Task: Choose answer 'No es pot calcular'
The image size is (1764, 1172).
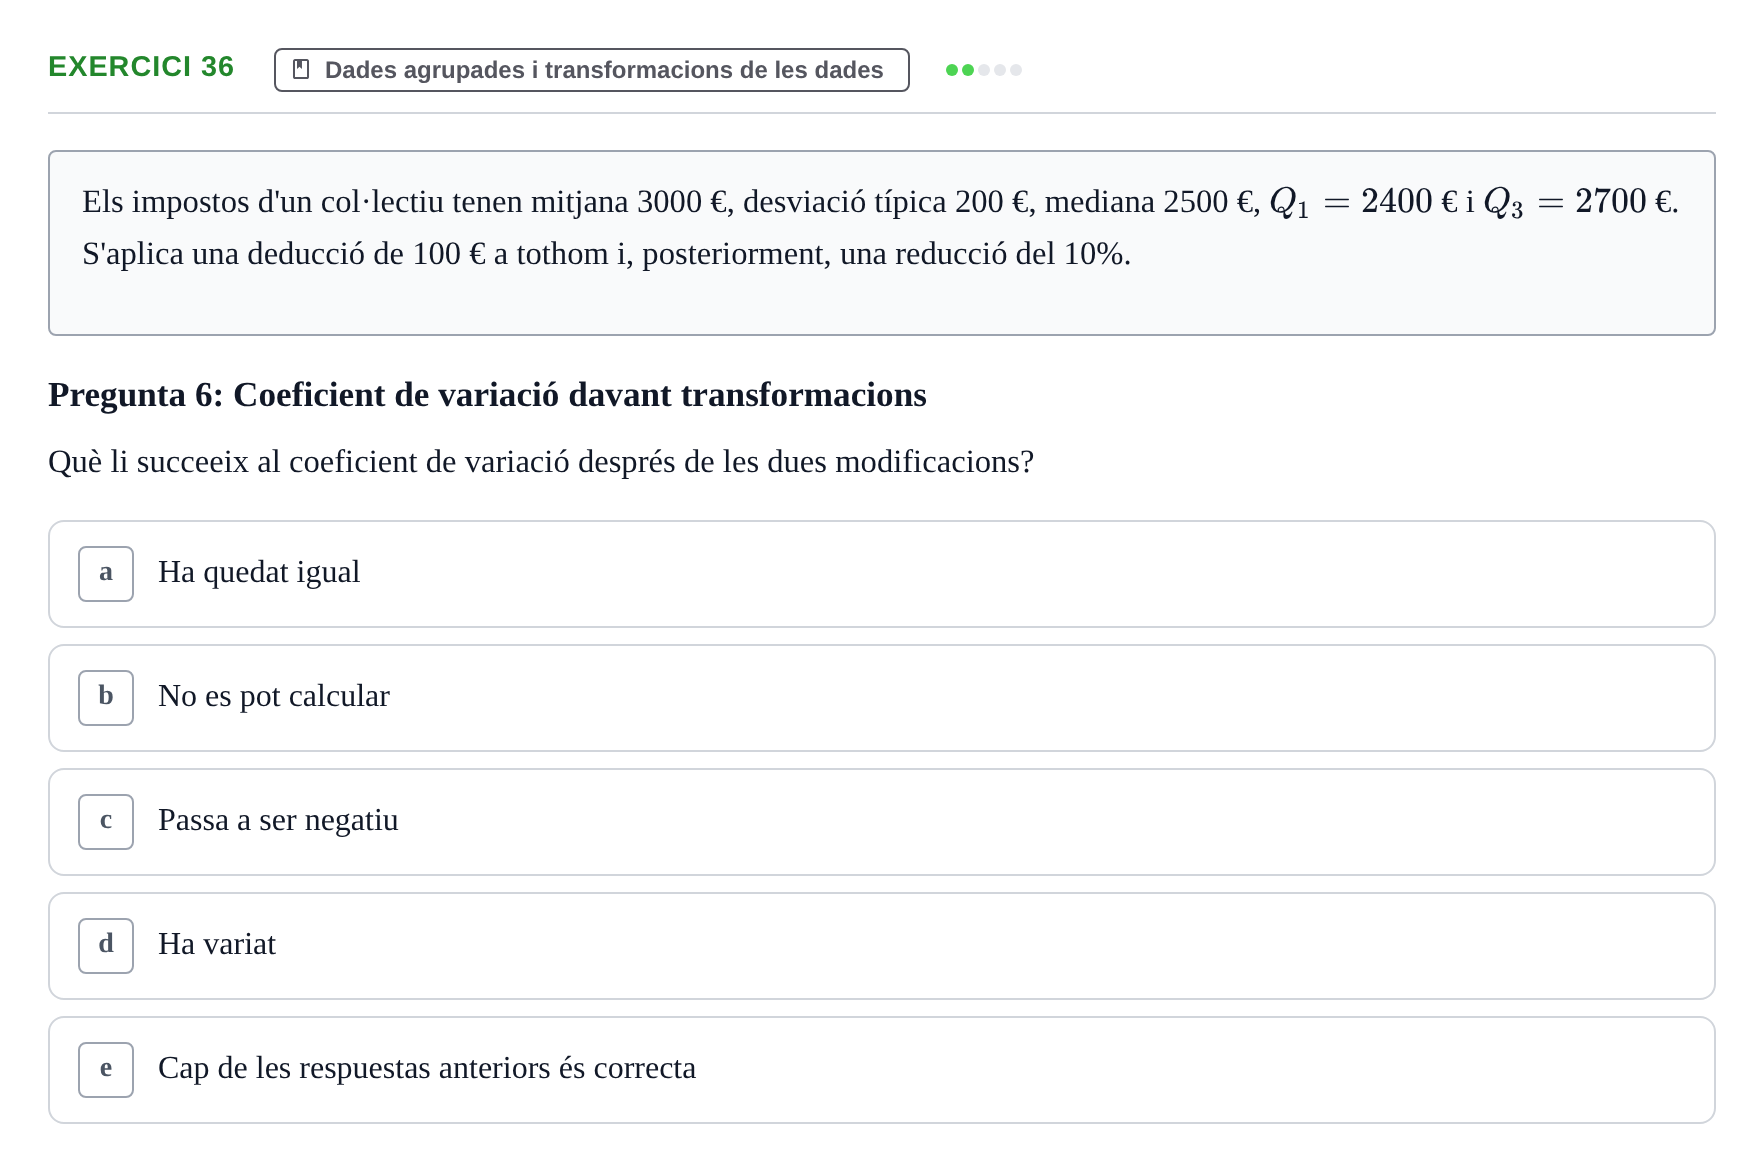Action: point(882,698)
